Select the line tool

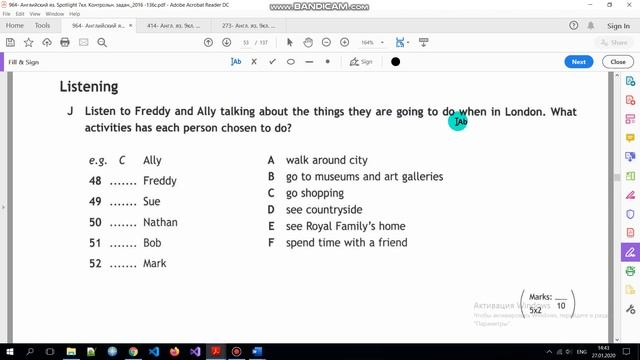pos(309,62)
